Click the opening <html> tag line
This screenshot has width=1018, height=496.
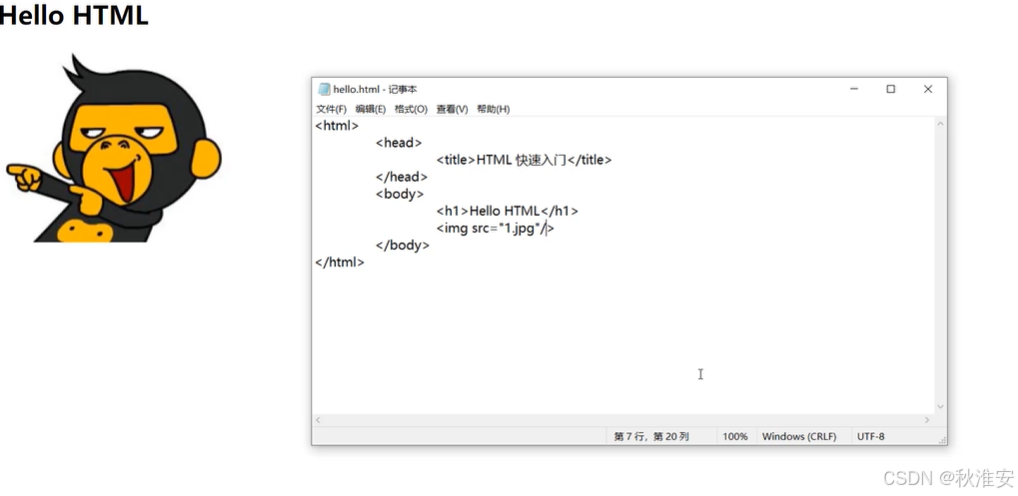[337, 126]
